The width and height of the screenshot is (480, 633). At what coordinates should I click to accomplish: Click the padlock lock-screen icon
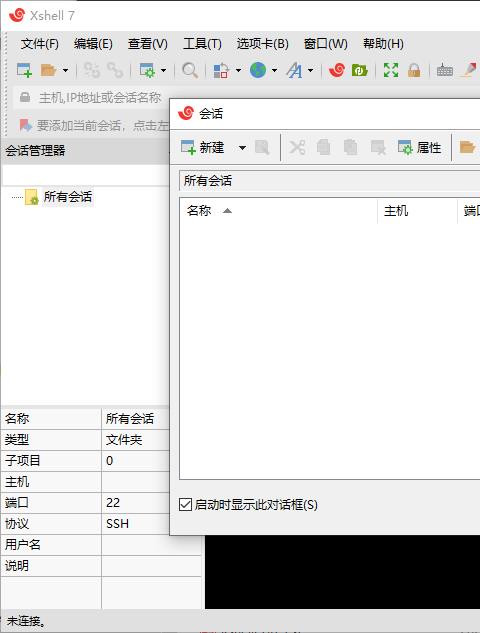pos(414,70)
